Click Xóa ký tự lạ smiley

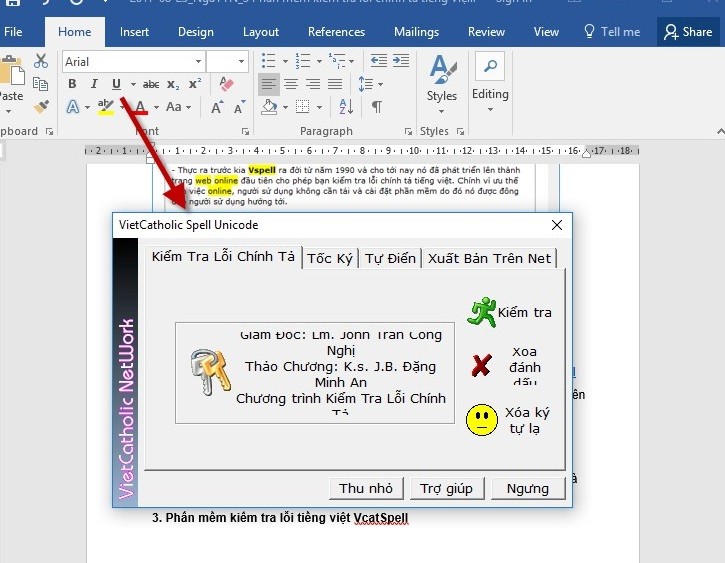click(x=509, y=420)
